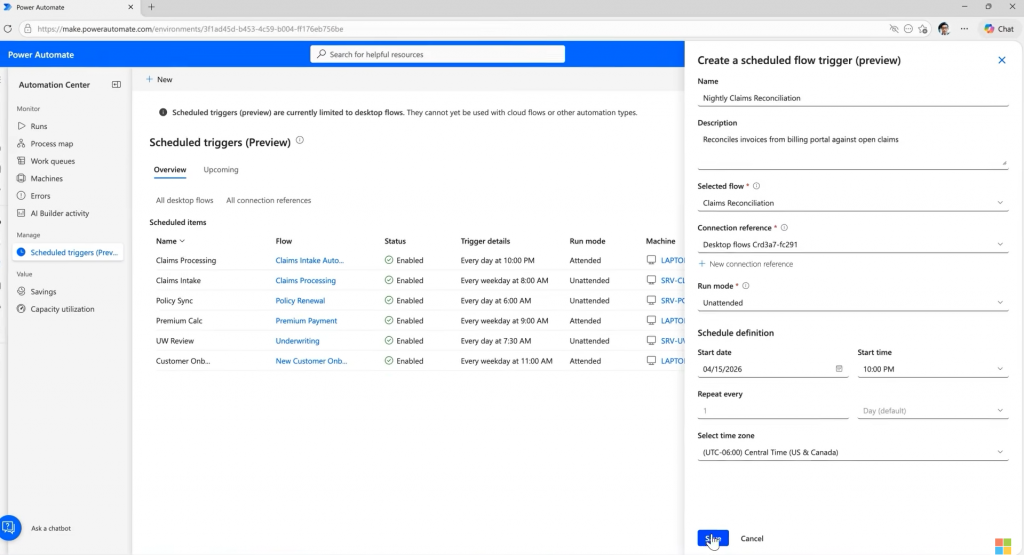Open Capacity utilization page

tap(62, 309)
